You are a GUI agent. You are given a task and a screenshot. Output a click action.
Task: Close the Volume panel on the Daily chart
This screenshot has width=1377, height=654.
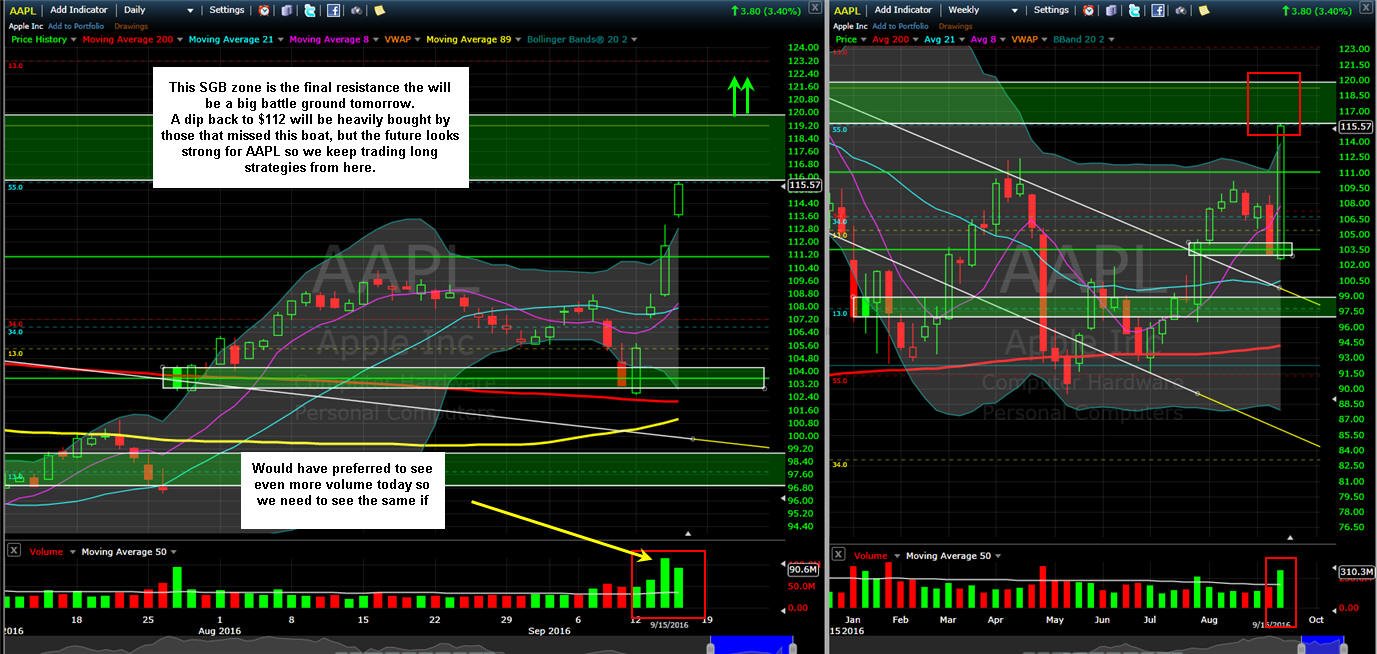13,551
